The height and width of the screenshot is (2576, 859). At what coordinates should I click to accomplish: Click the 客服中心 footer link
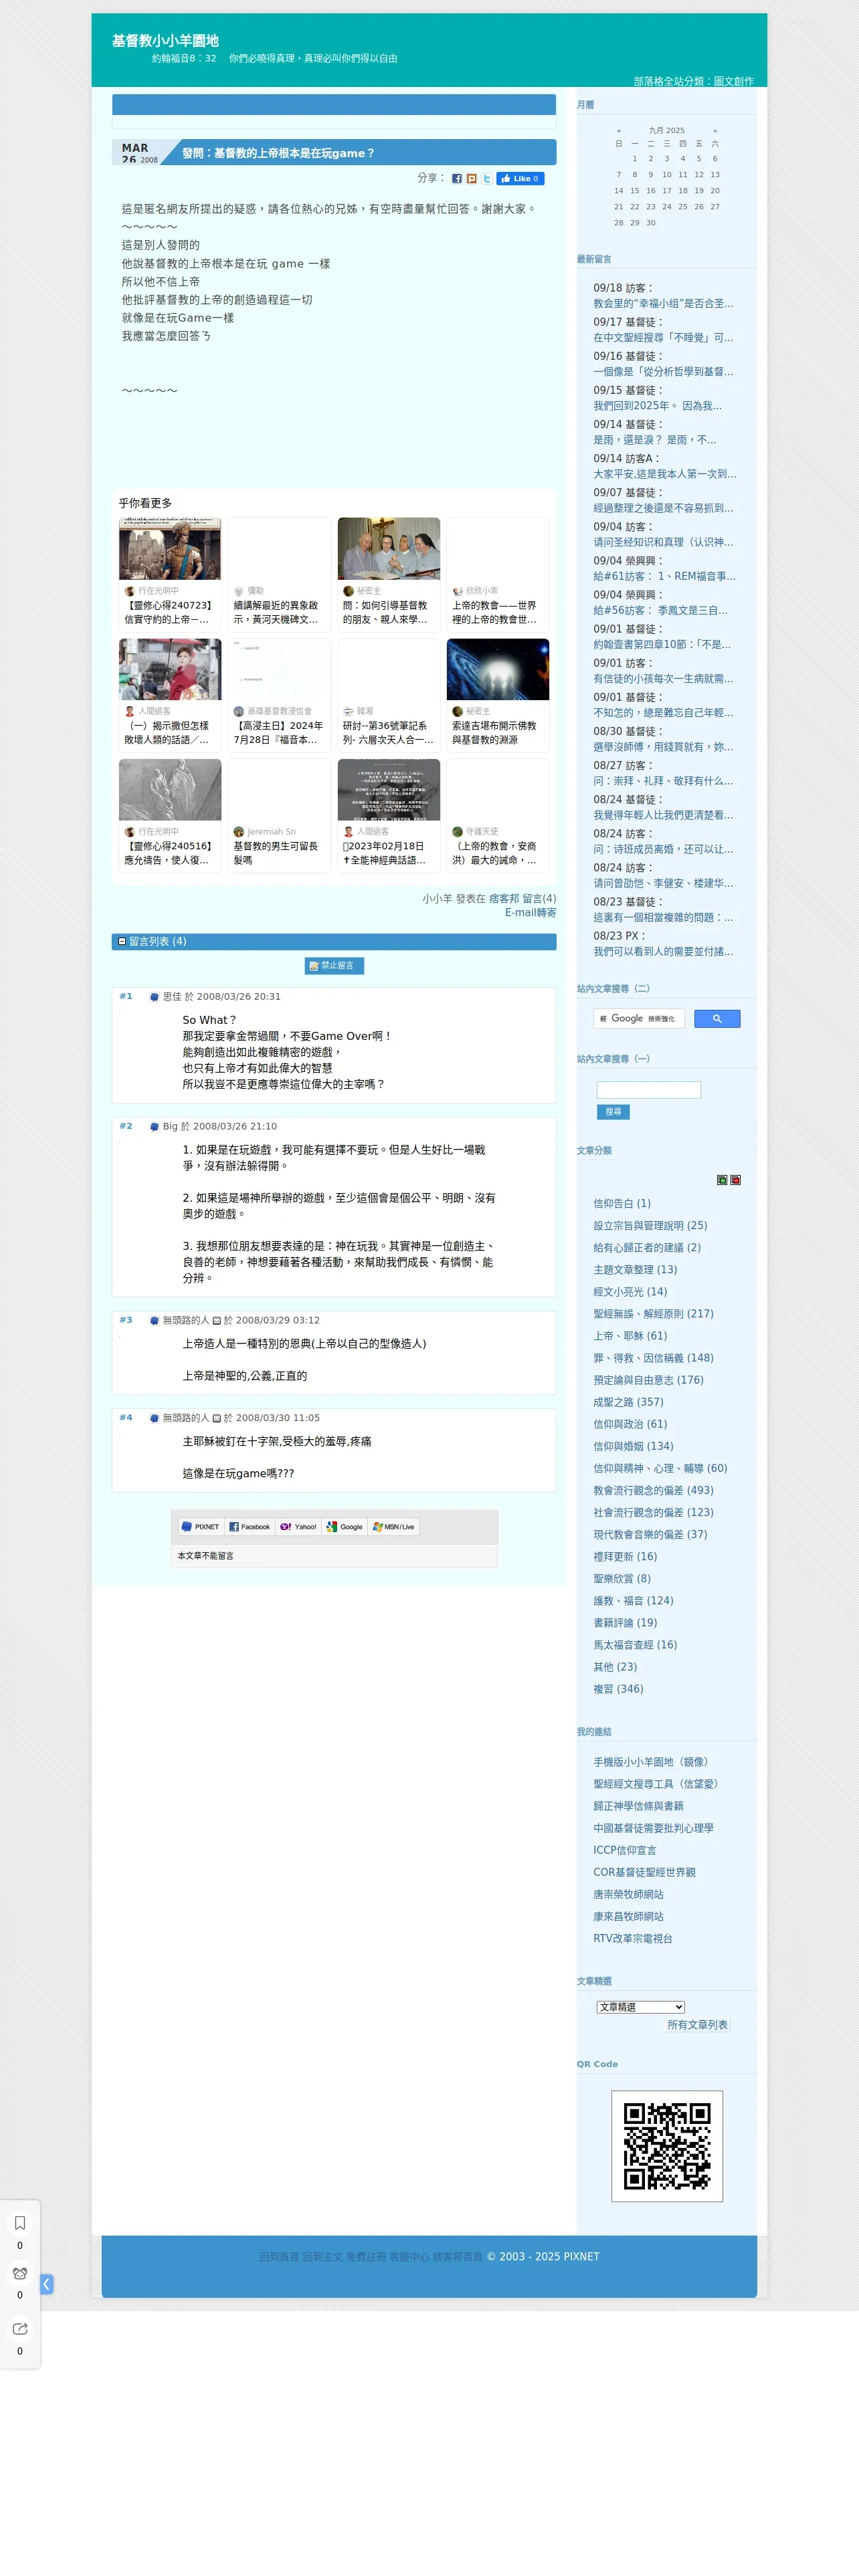[409, 2256]
